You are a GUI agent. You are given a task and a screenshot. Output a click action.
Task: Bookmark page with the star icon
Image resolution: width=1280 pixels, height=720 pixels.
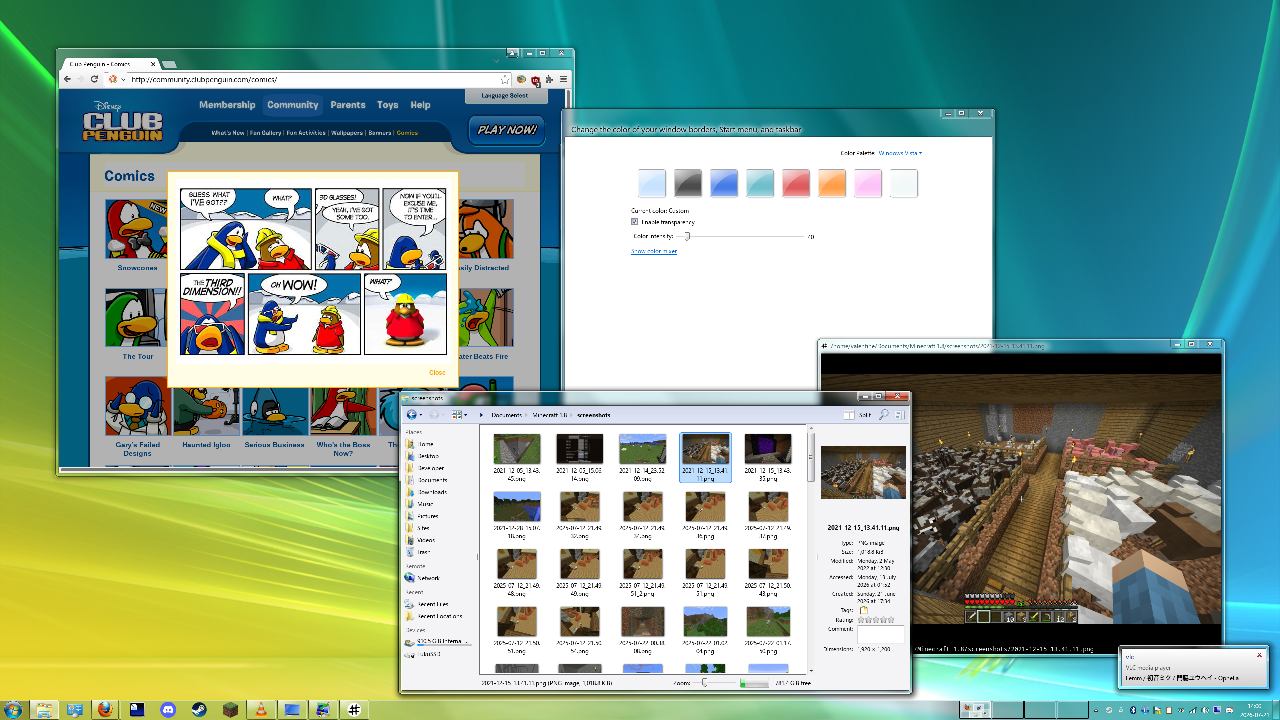[x=506, y=79]
